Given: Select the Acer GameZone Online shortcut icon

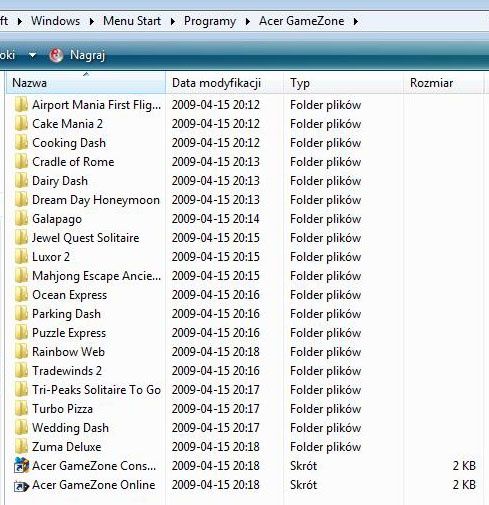Looking at the screenshot, I should pyautogui.click(x=21, y=486).
